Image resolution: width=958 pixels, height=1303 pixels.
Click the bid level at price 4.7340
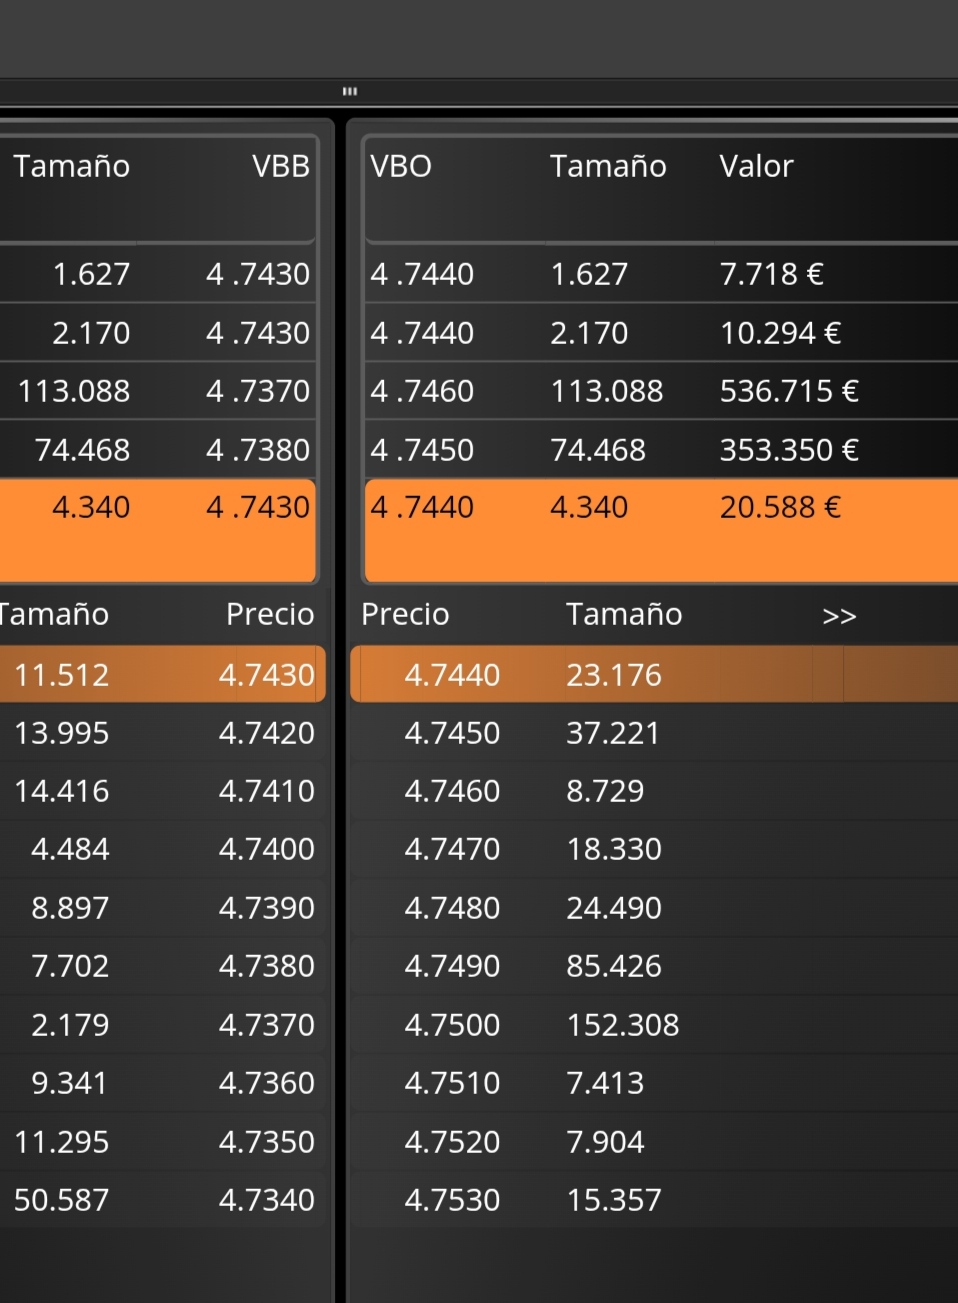tap(162, 1200)
